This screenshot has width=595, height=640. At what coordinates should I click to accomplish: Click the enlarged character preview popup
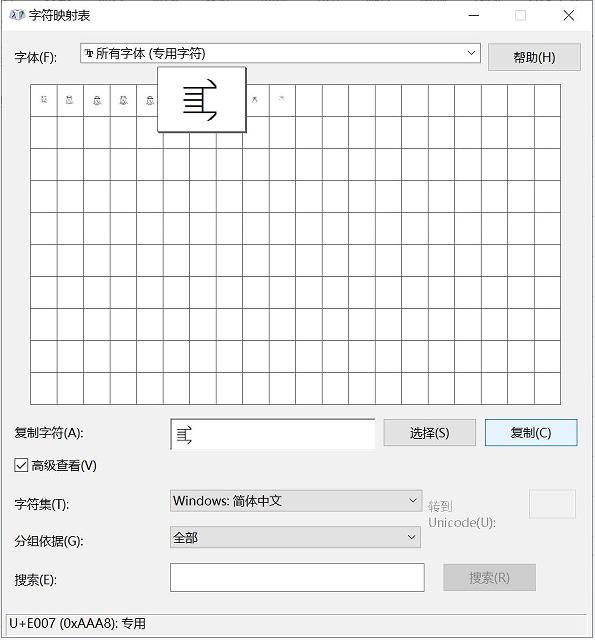tap(202, 100)
